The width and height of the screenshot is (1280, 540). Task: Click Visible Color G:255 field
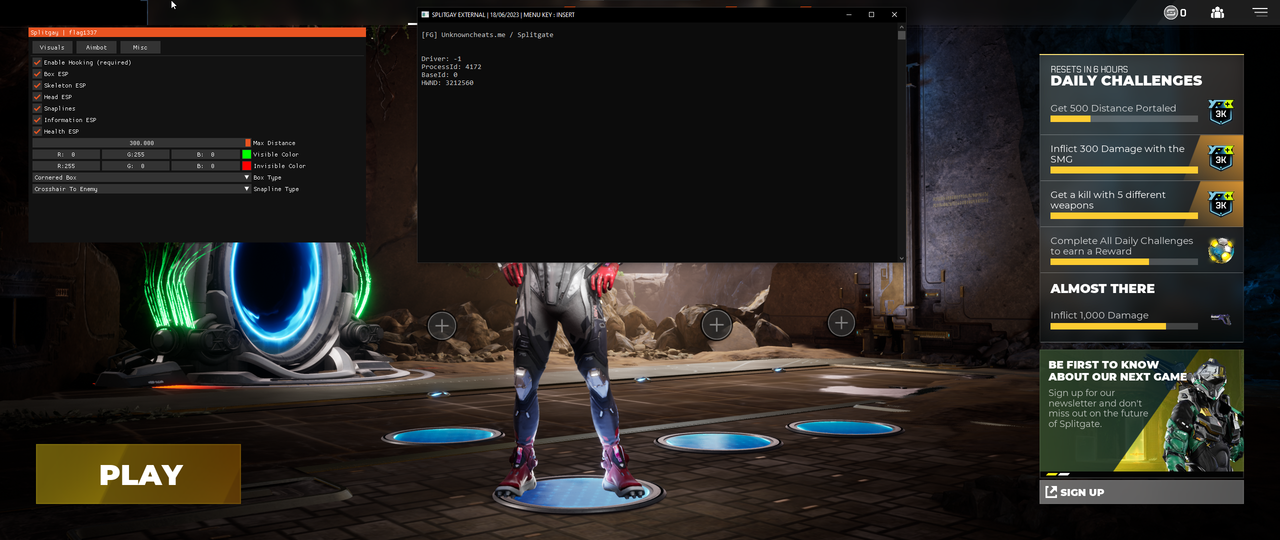coord(135,154)
